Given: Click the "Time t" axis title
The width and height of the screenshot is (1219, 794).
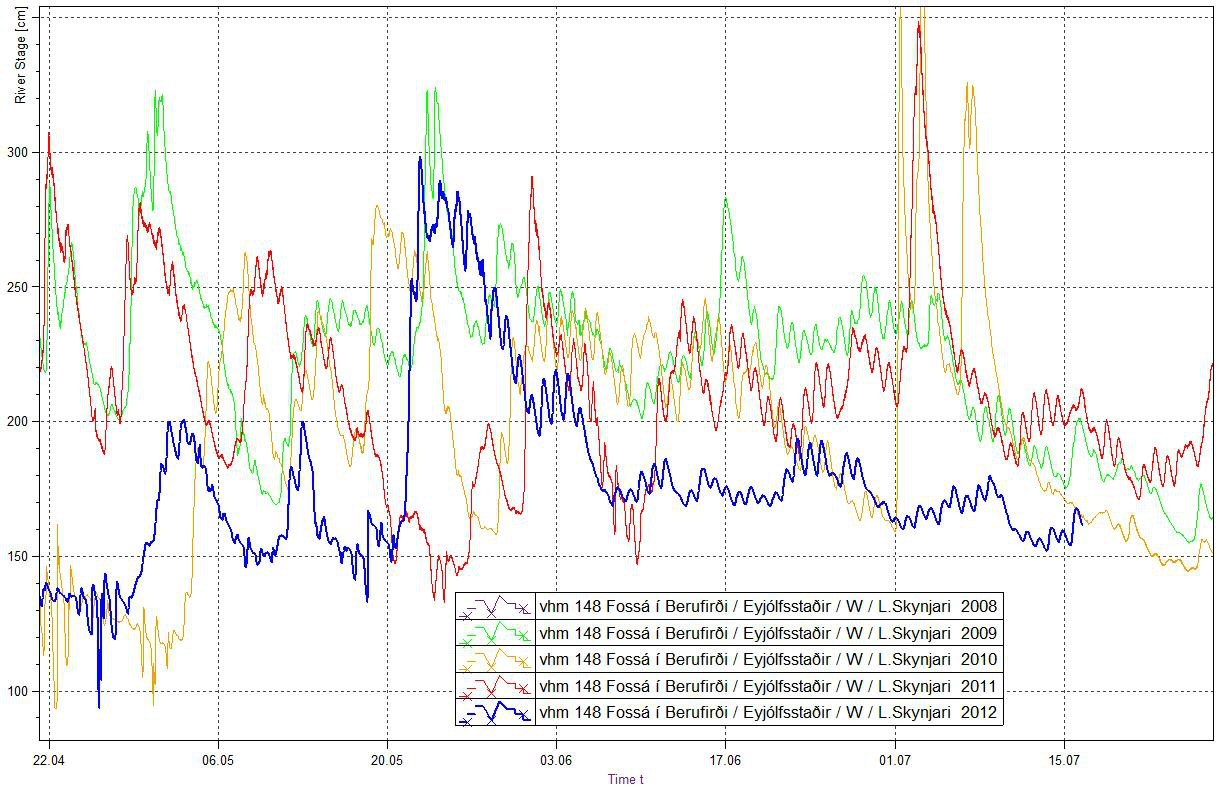Looking at the screenshot, I should tap(626, 779).
